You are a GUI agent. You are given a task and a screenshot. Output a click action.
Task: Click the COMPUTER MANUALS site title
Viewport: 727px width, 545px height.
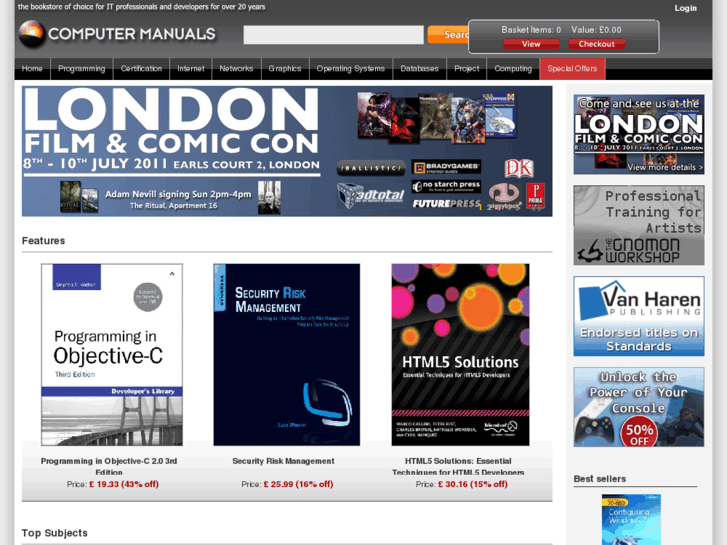point(132,34)
